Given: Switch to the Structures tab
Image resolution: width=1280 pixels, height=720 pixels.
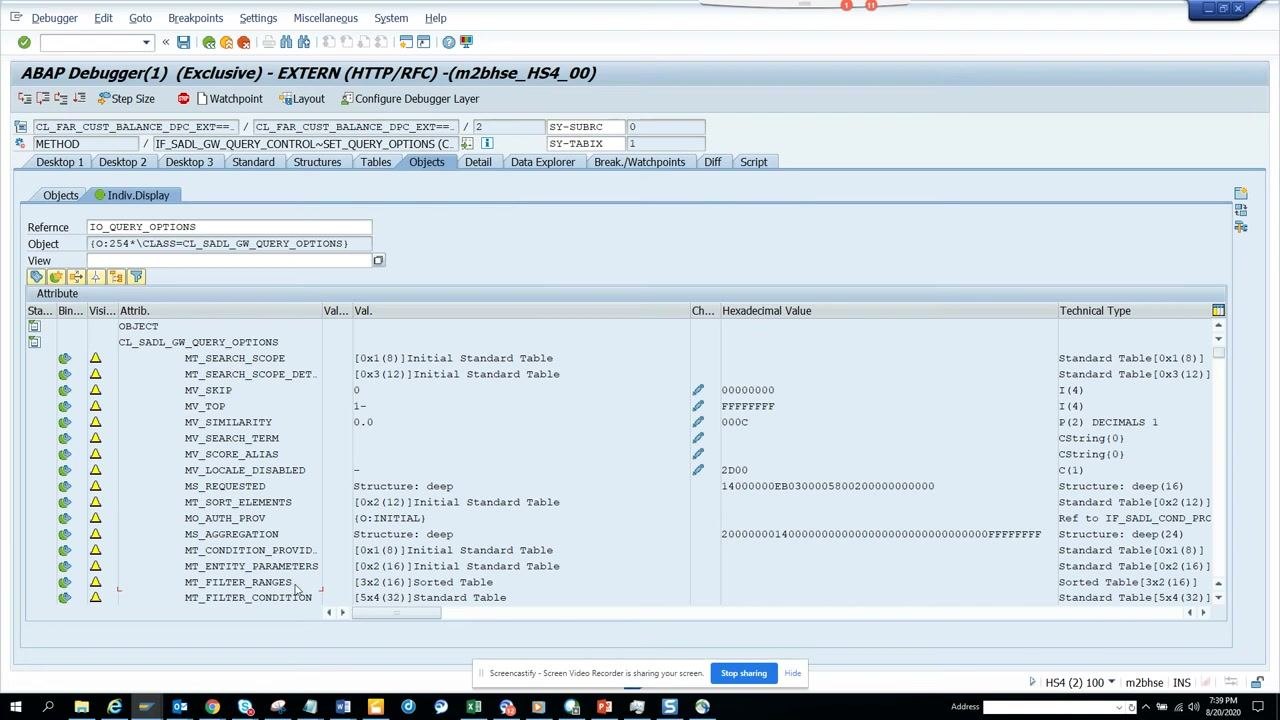Looking at the screenshot, I should pos(317,162).
